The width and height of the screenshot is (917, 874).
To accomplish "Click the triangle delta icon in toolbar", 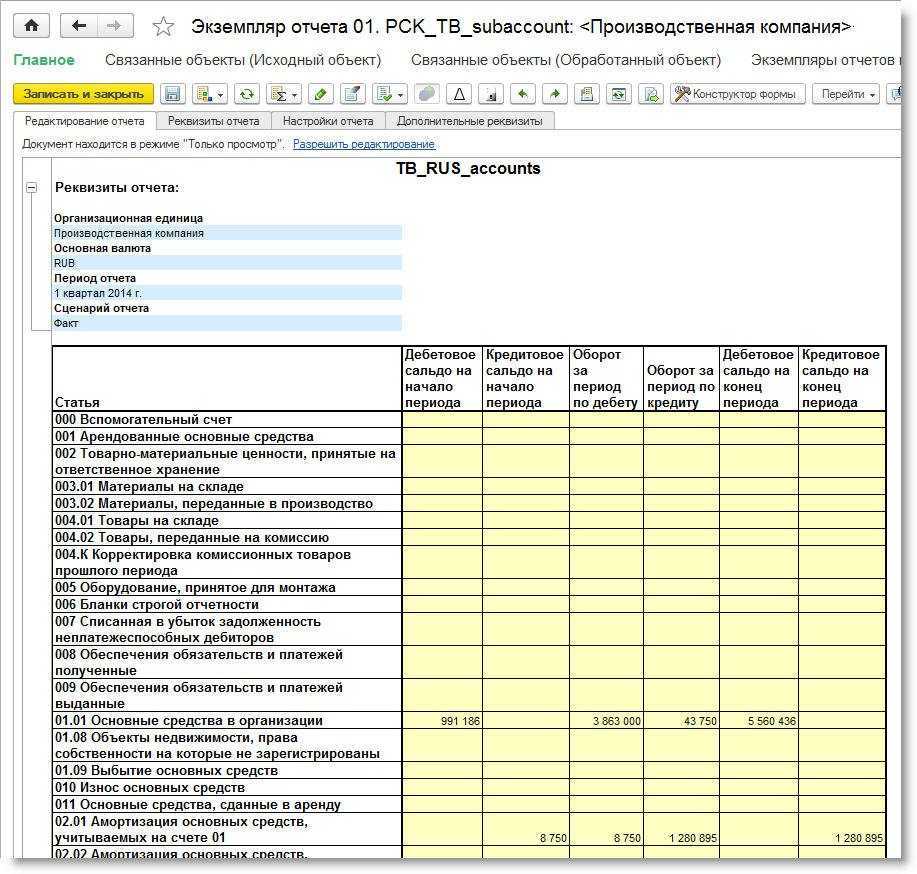I will [x=459, y=94].
